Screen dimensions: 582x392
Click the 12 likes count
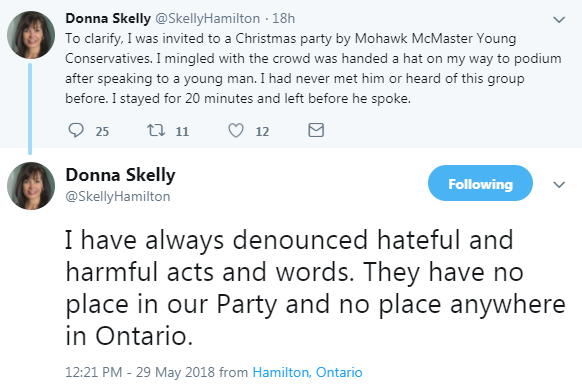(x=262, y=131)
